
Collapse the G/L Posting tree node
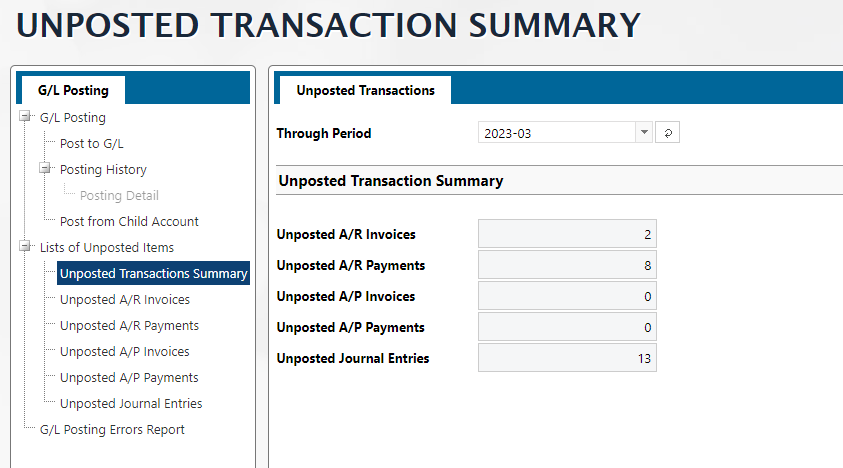(25, 117)
